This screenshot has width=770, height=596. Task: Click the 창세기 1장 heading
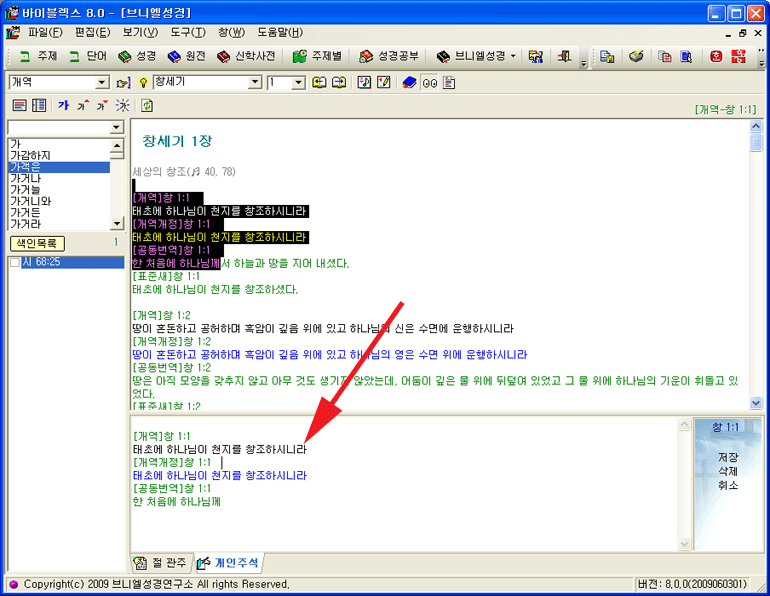(177, 141)
